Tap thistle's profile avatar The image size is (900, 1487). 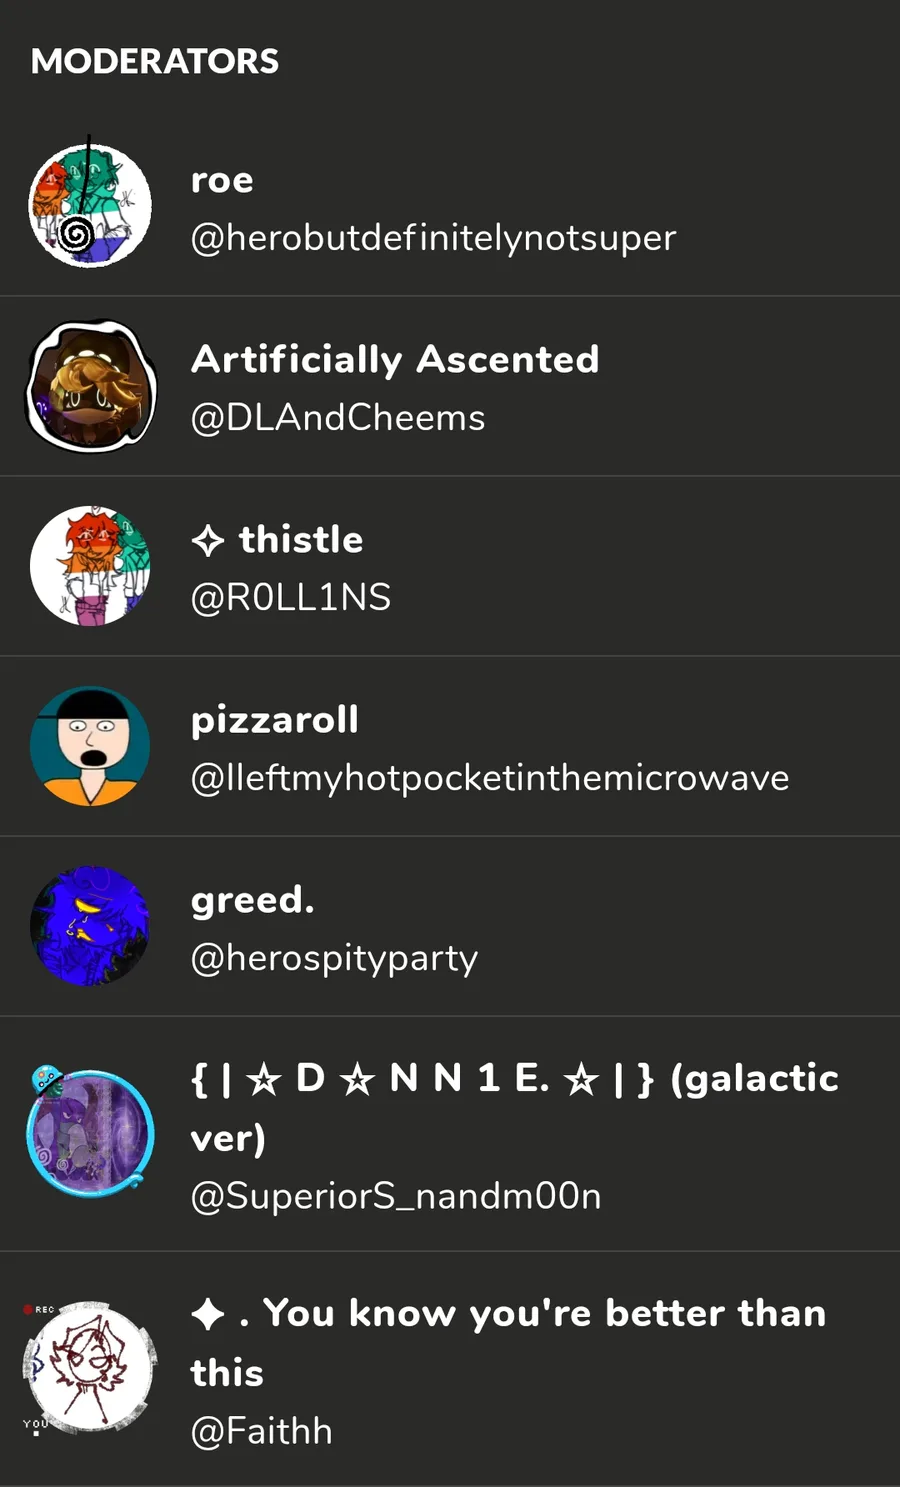pos(90,566)
